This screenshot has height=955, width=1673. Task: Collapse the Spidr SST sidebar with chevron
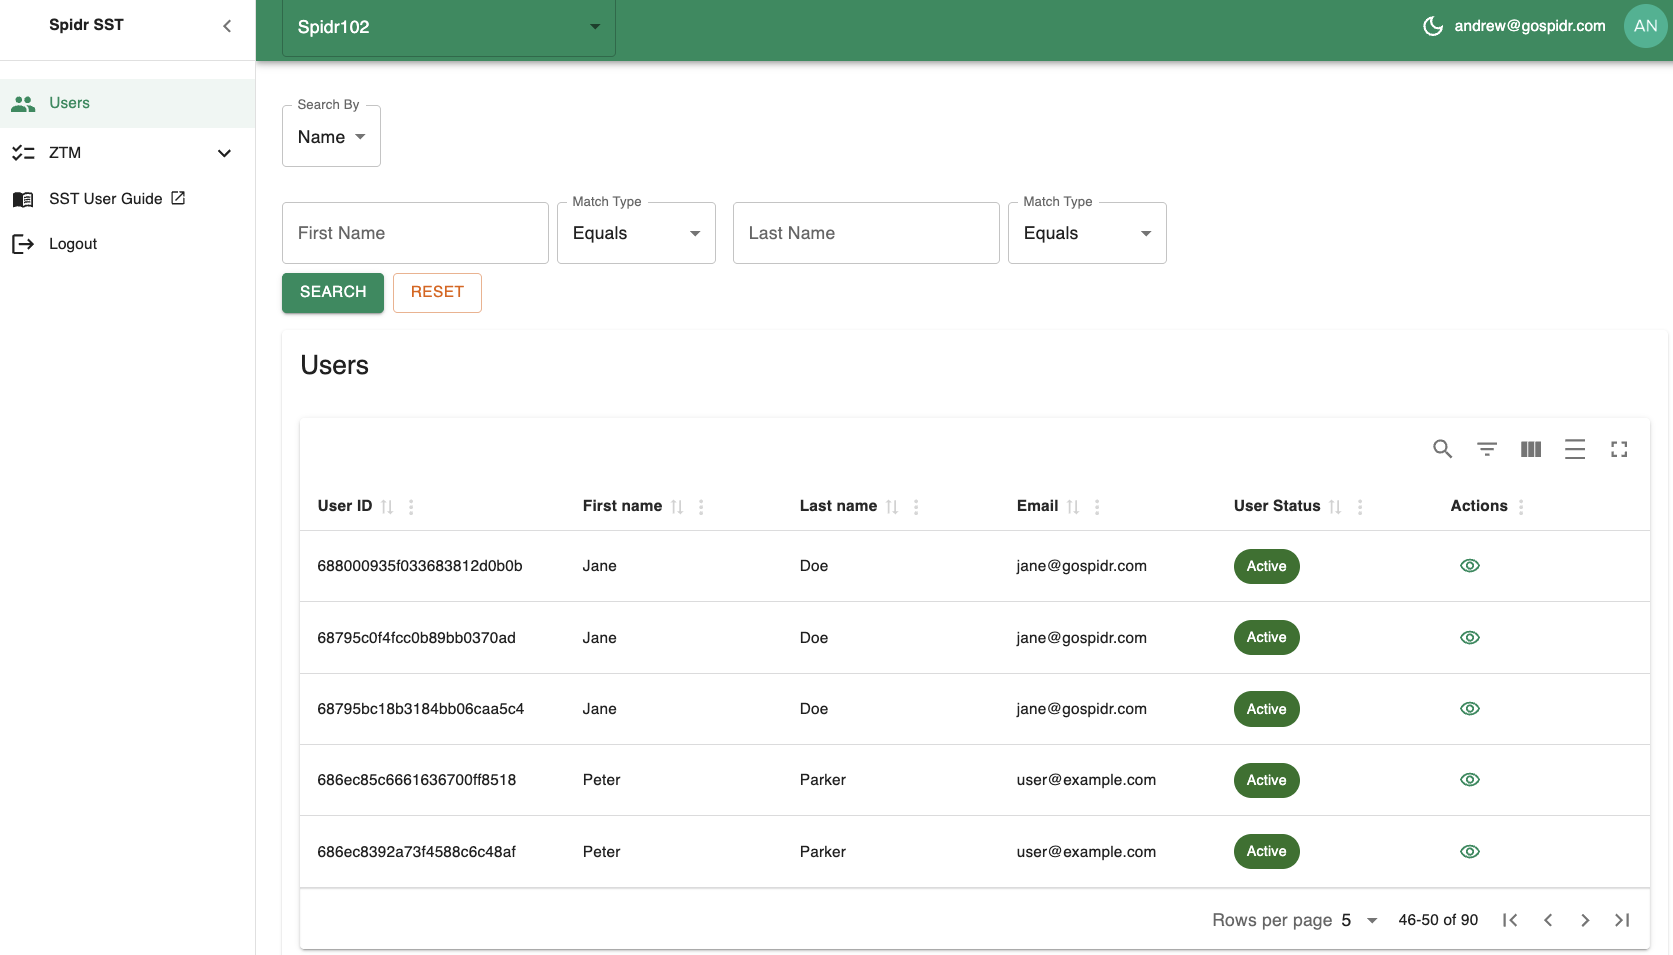[x=227, y=26]
